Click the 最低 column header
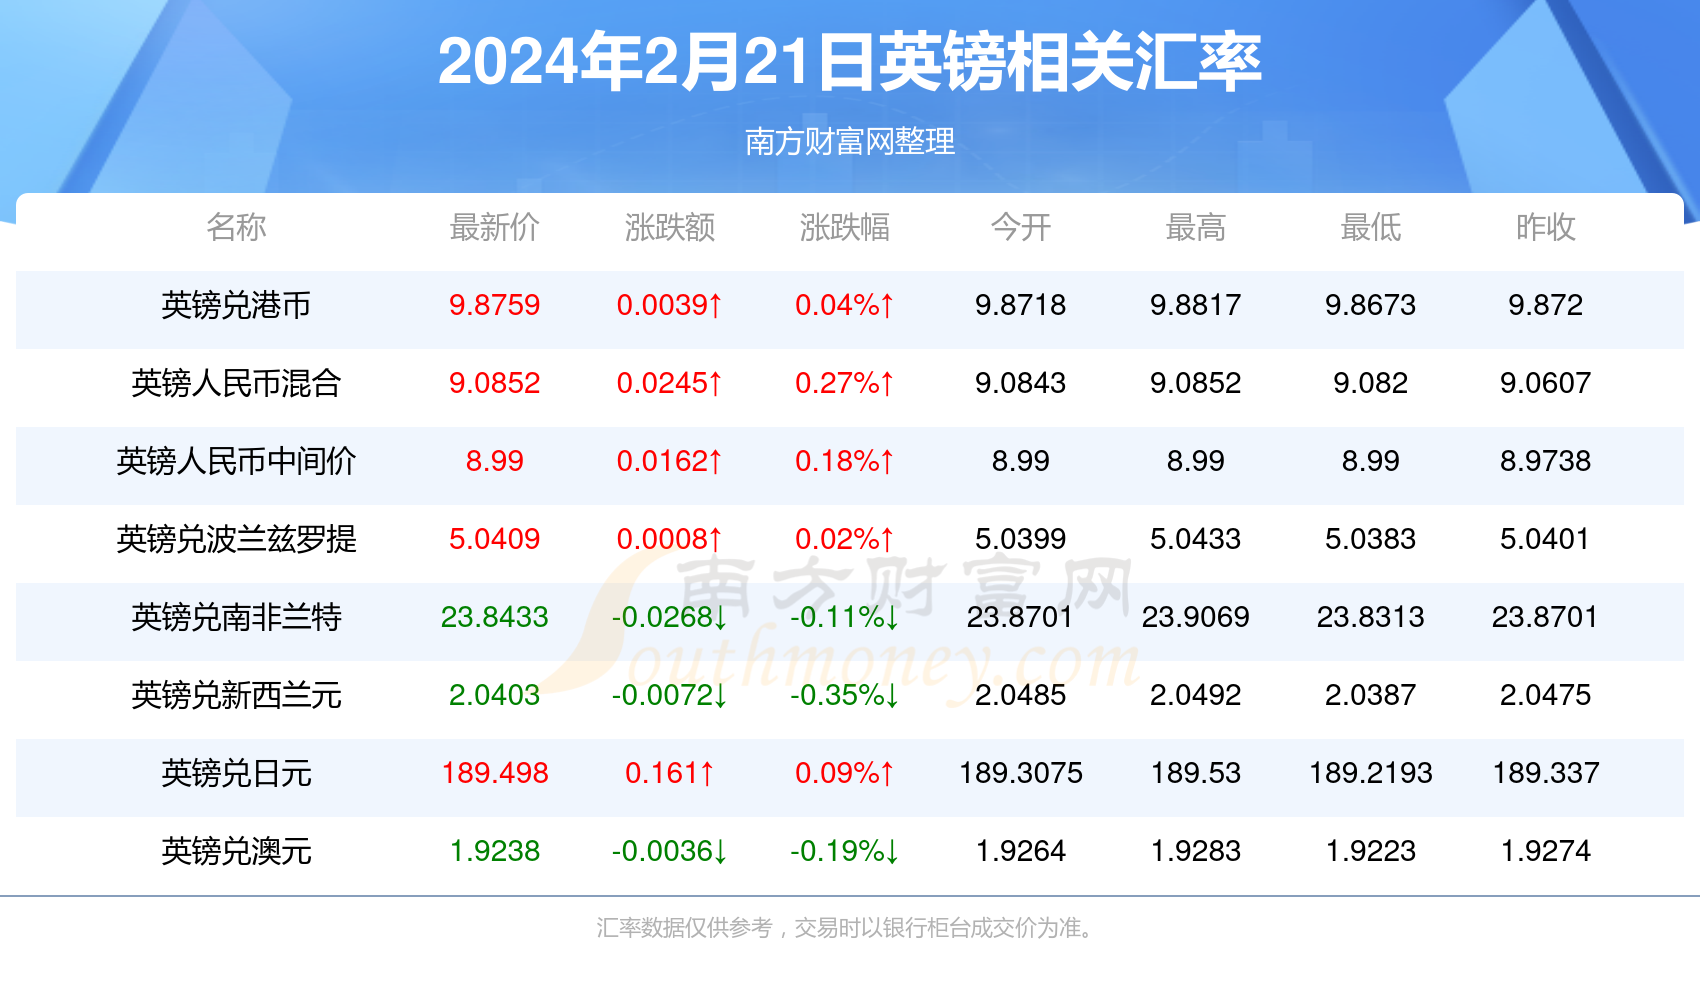Image resolution: width=1700 pixels, height=1000 pixels. point(1371,227)
